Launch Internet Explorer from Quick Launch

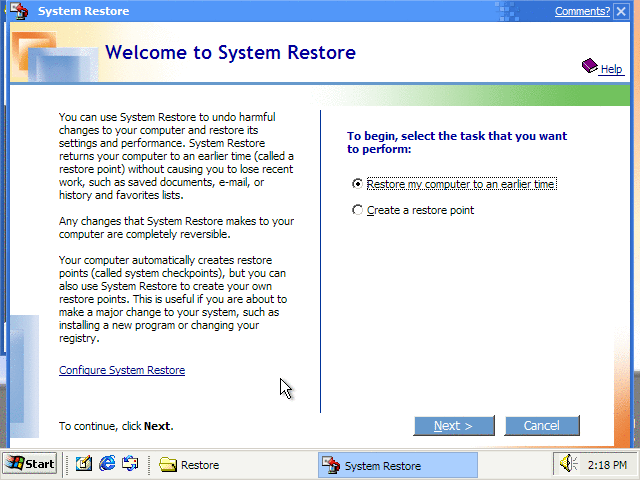[x=107, y=464]
